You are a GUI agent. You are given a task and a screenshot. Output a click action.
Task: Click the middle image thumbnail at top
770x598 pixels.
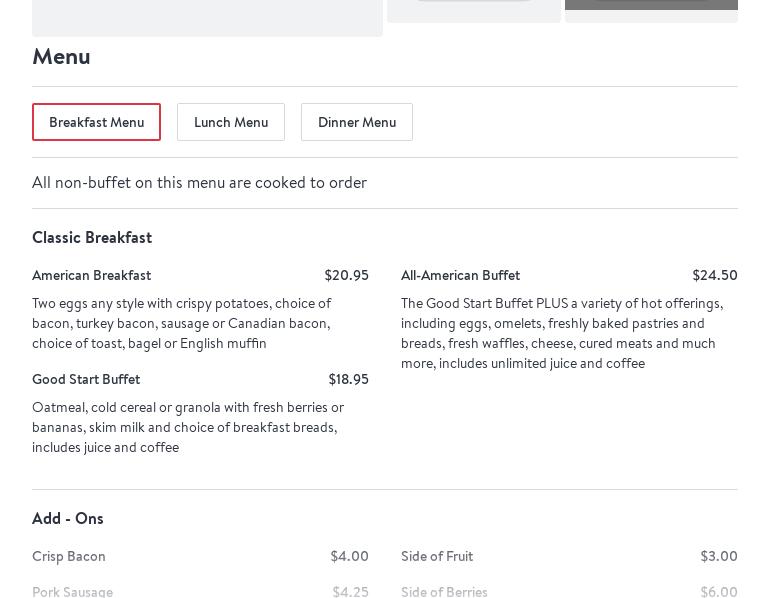click(x=474, y=10)
